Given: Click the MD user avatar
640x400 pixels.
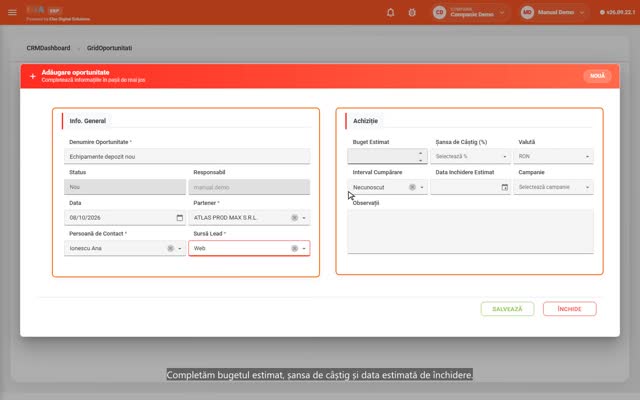Looking at the screenshot, I should click(x=527, y=12).
